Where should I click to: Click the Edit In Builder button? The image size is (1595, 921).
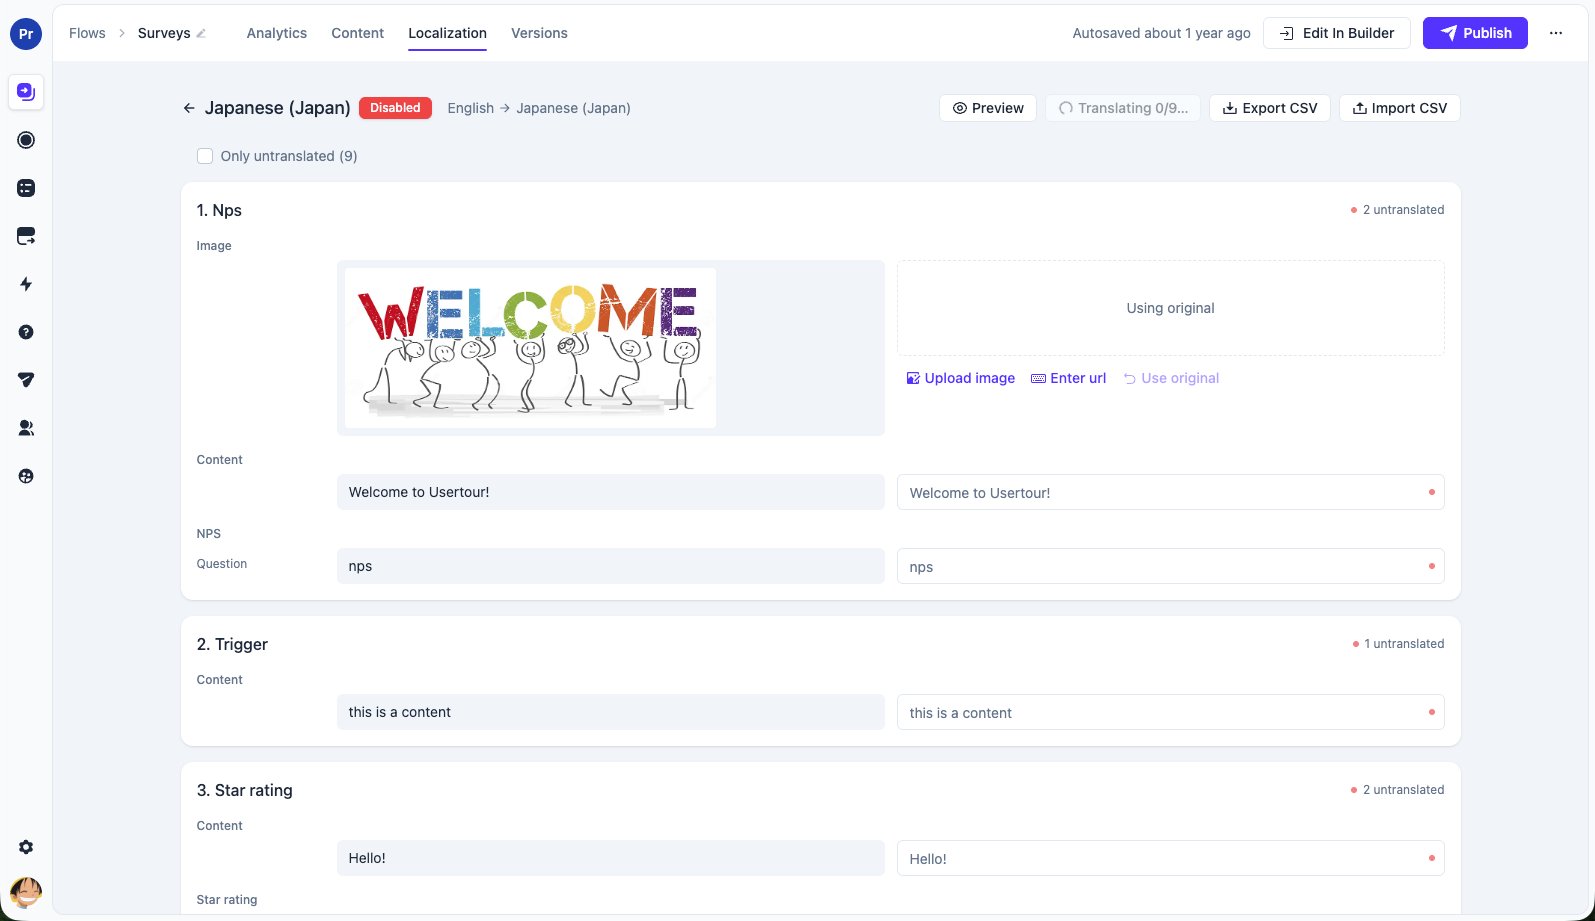click(1337, 33)
